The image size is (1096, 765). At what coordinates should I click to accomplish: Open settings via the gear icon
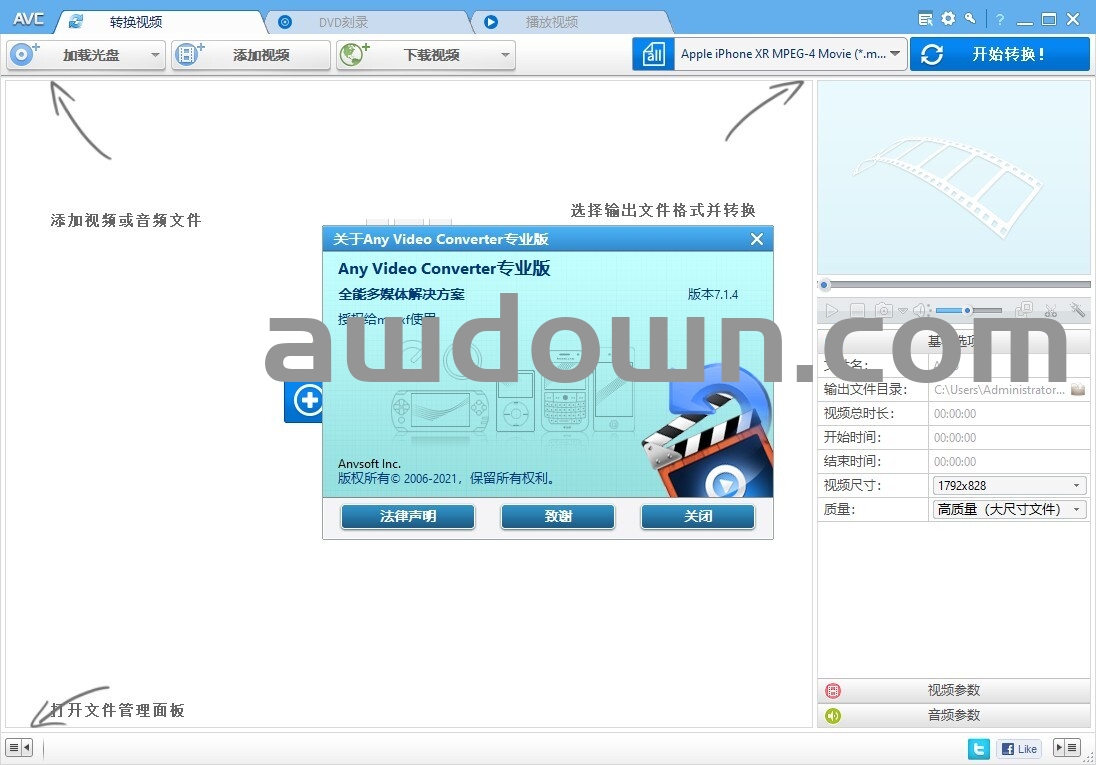pos(948,18)
